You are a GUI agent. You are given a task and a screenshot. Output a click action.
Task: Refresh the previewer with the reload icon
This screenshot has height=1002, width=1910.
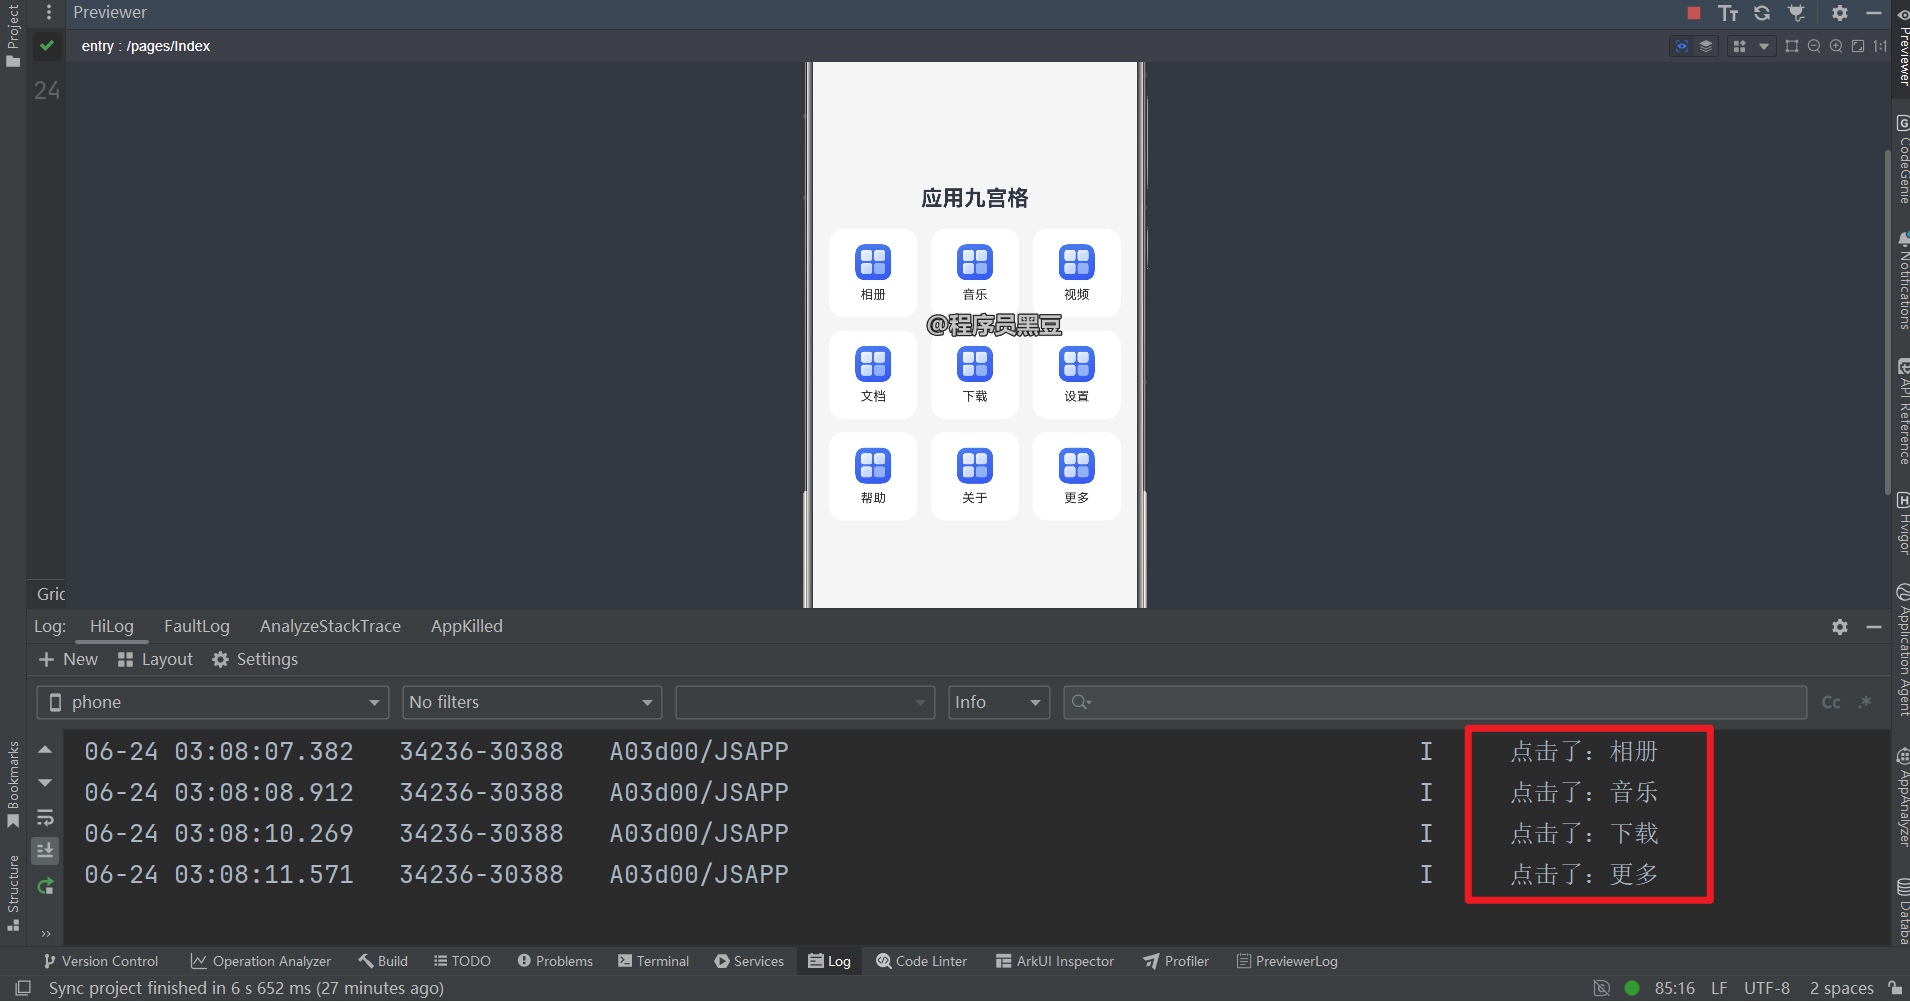1762,13
